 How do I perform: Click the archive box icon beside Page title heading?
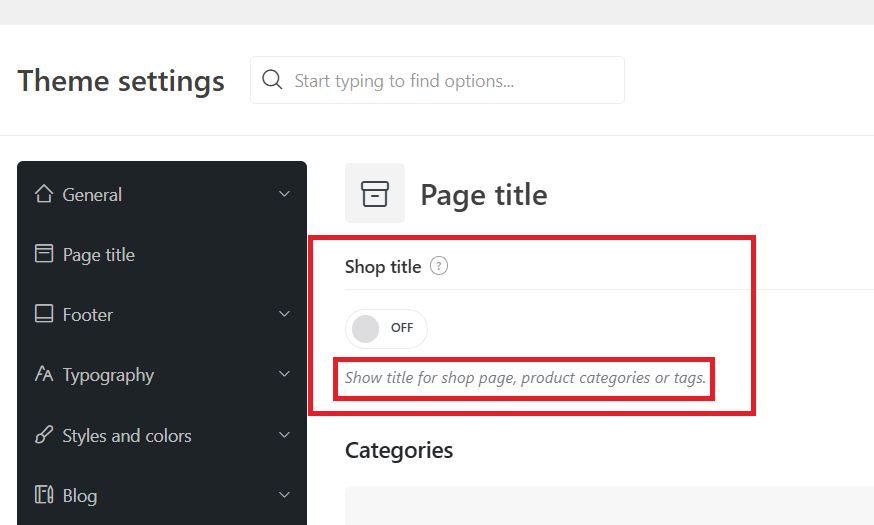[375, 193]
